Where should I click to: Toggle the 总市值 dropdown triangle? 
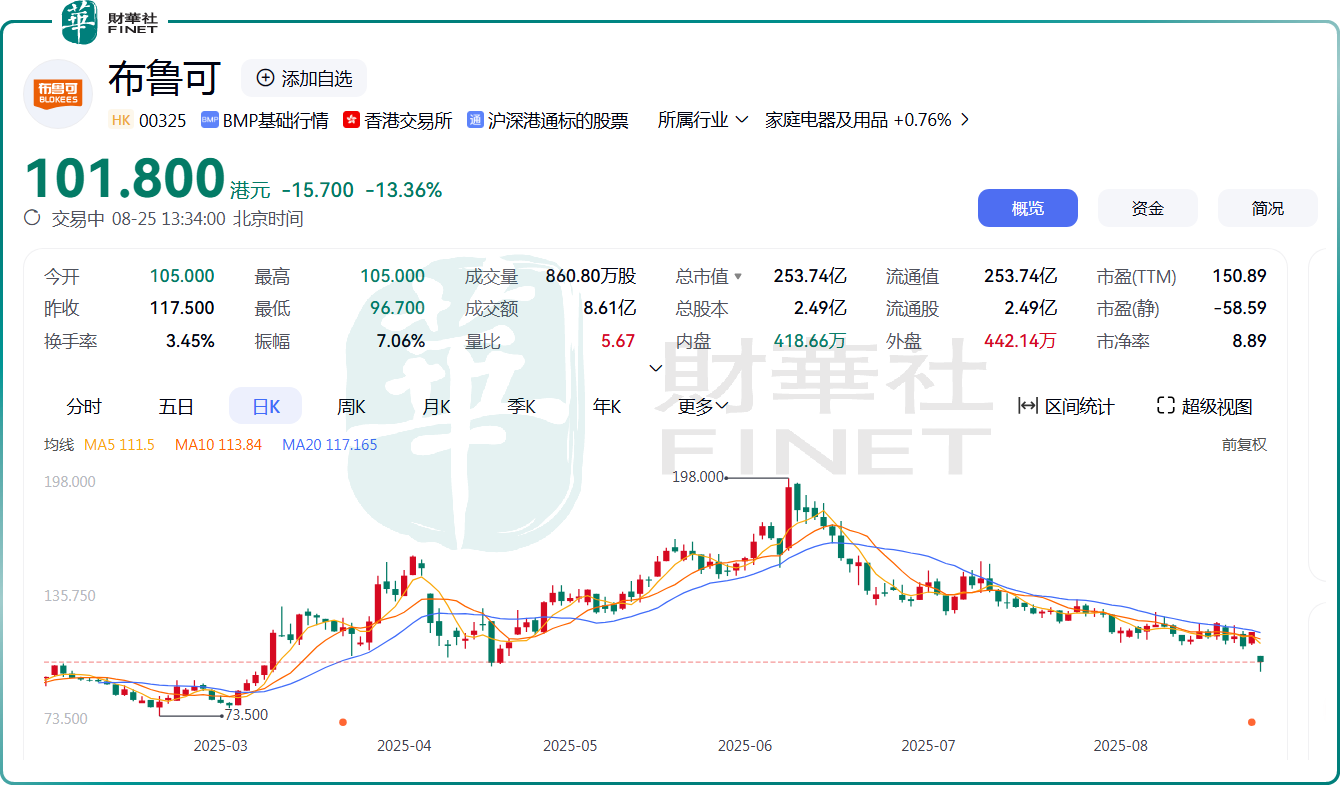tap(738, 277)
